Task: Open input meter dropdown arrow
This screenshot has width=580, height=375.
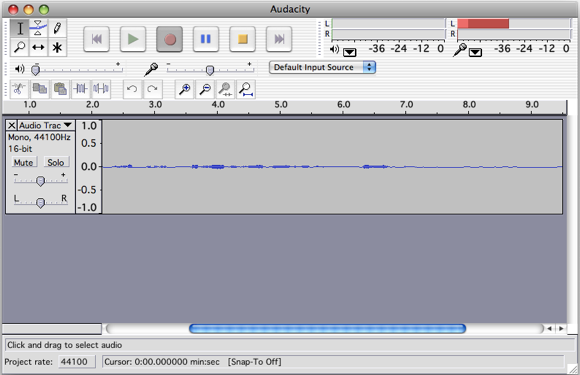Action: click(475, 52)
